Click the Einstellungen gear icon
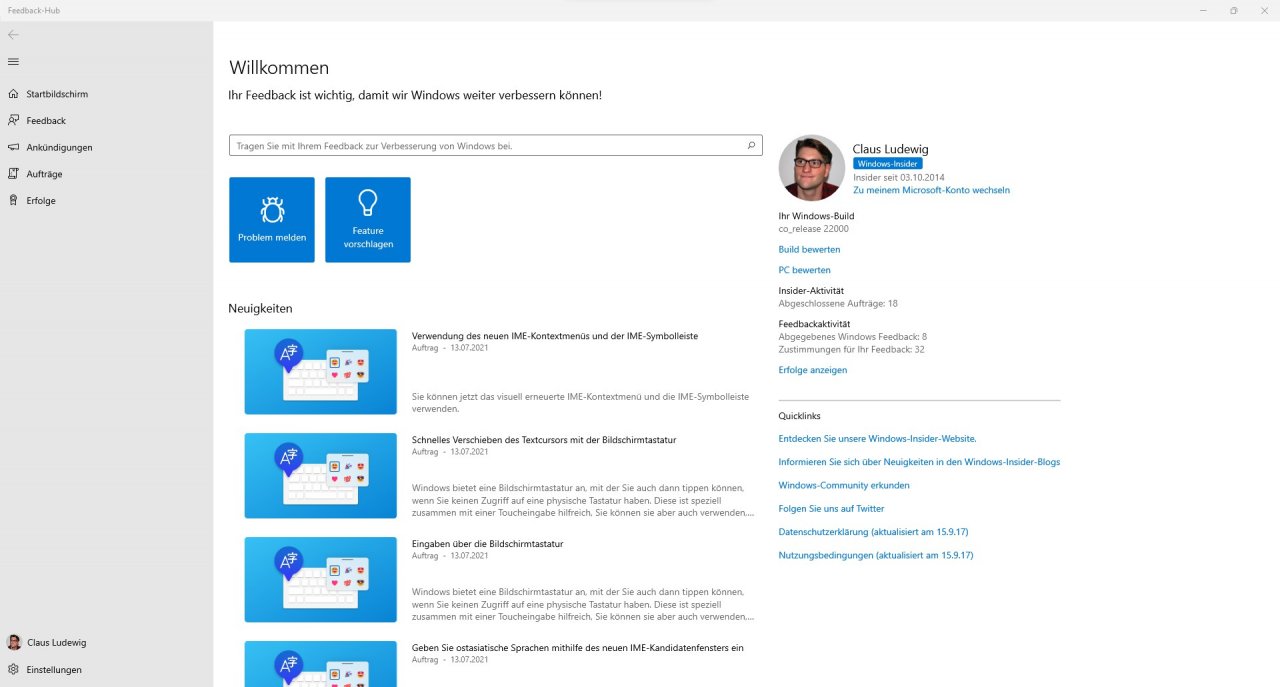This screenshot has height=687, width=1280. click(x=13, y=669)
